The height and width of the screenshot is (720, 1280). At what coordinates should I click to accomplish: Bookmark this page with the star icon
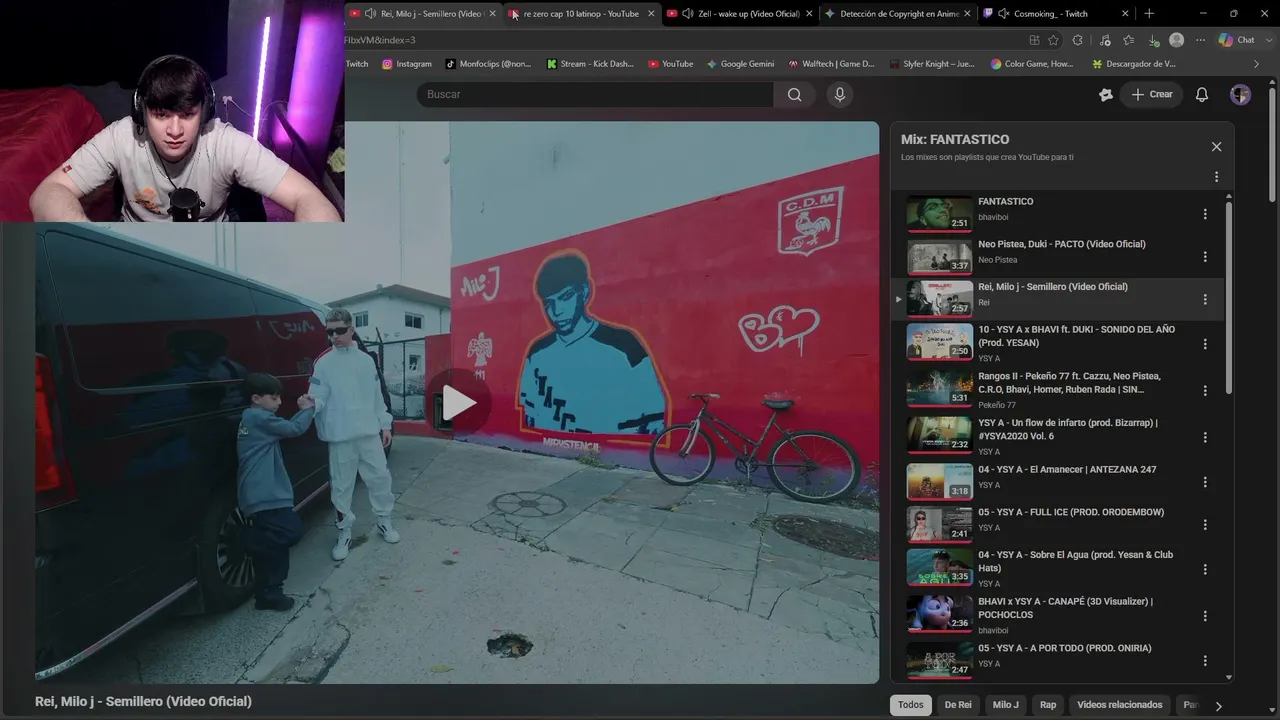click(1053, 40)
